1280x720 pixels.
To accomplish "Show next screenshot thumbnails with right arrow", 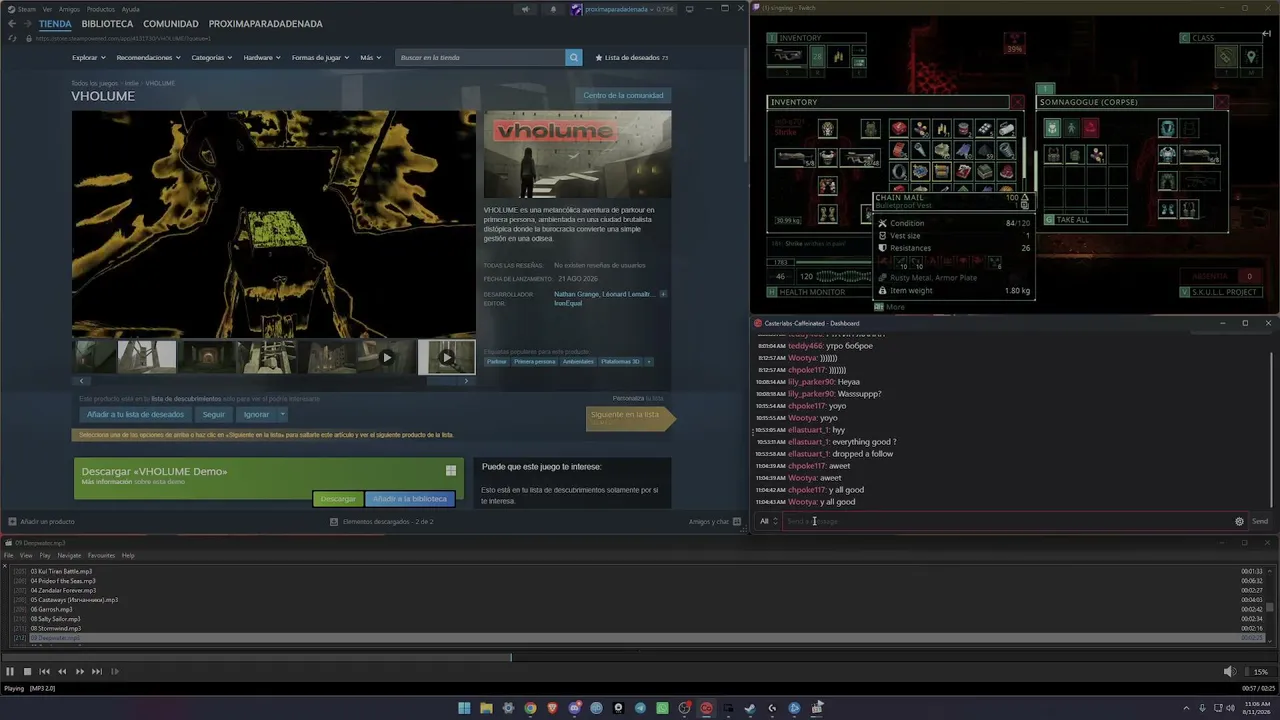I will pyautogui.click(x=466, y=381).
